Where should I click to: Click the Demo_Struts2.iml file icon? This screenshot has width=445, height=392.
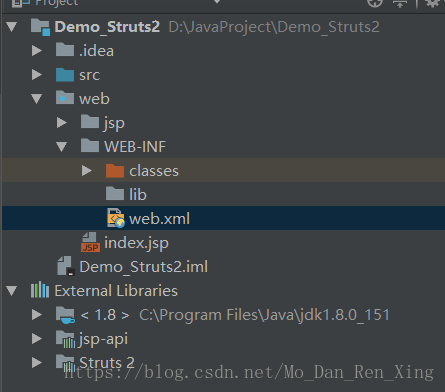[x=66, y=266]
